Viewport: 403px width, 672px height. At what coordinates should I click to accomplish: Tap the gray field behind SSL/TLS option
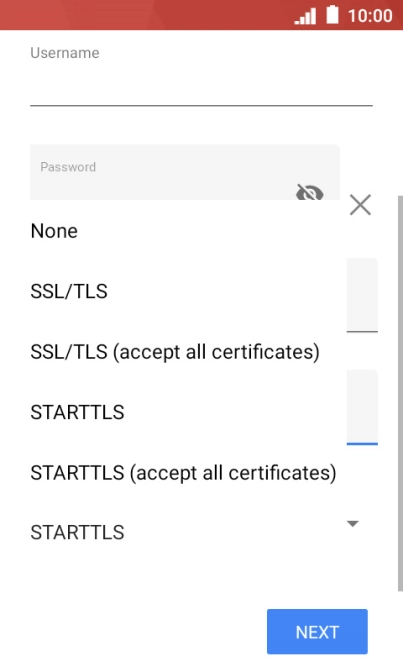362,295
